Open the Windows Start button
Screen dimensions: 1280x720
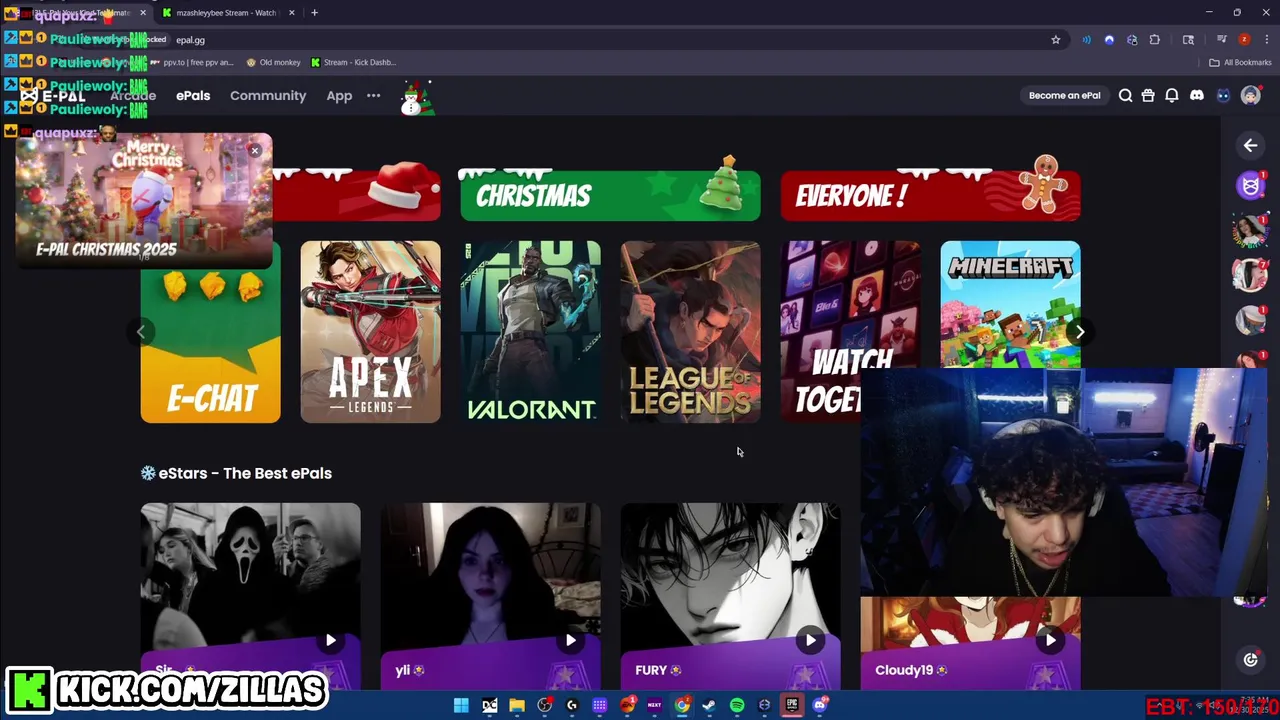(461, 705)
